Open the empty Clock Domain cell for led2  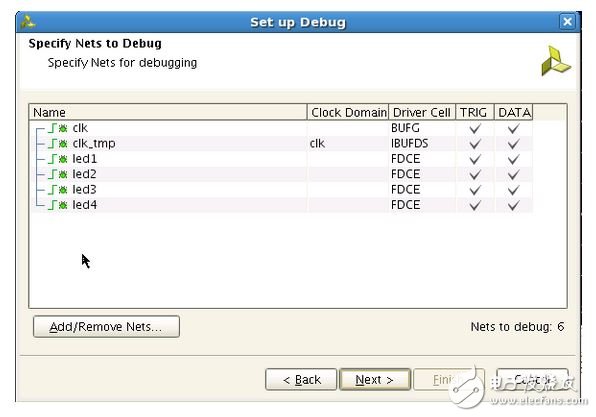[348, 174]
